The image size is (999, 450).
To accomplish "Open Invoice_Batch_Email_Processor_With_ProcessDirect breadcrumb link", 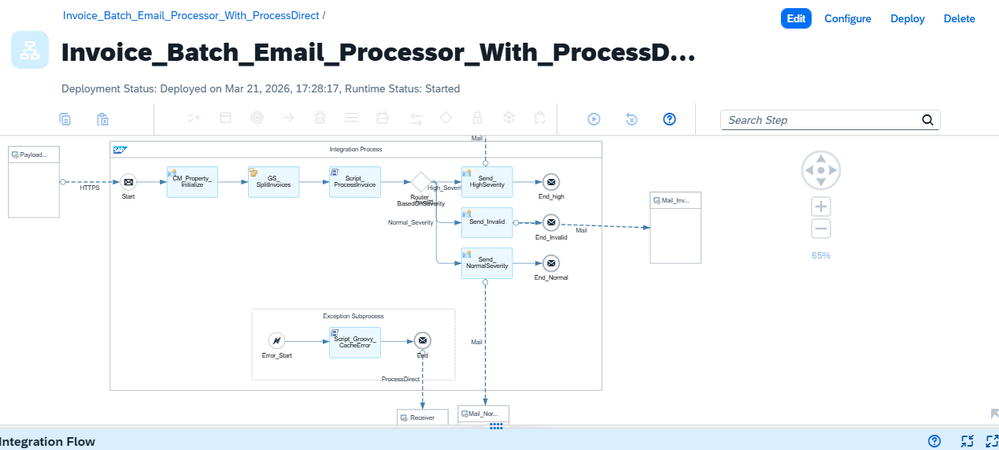I will 191,15.
